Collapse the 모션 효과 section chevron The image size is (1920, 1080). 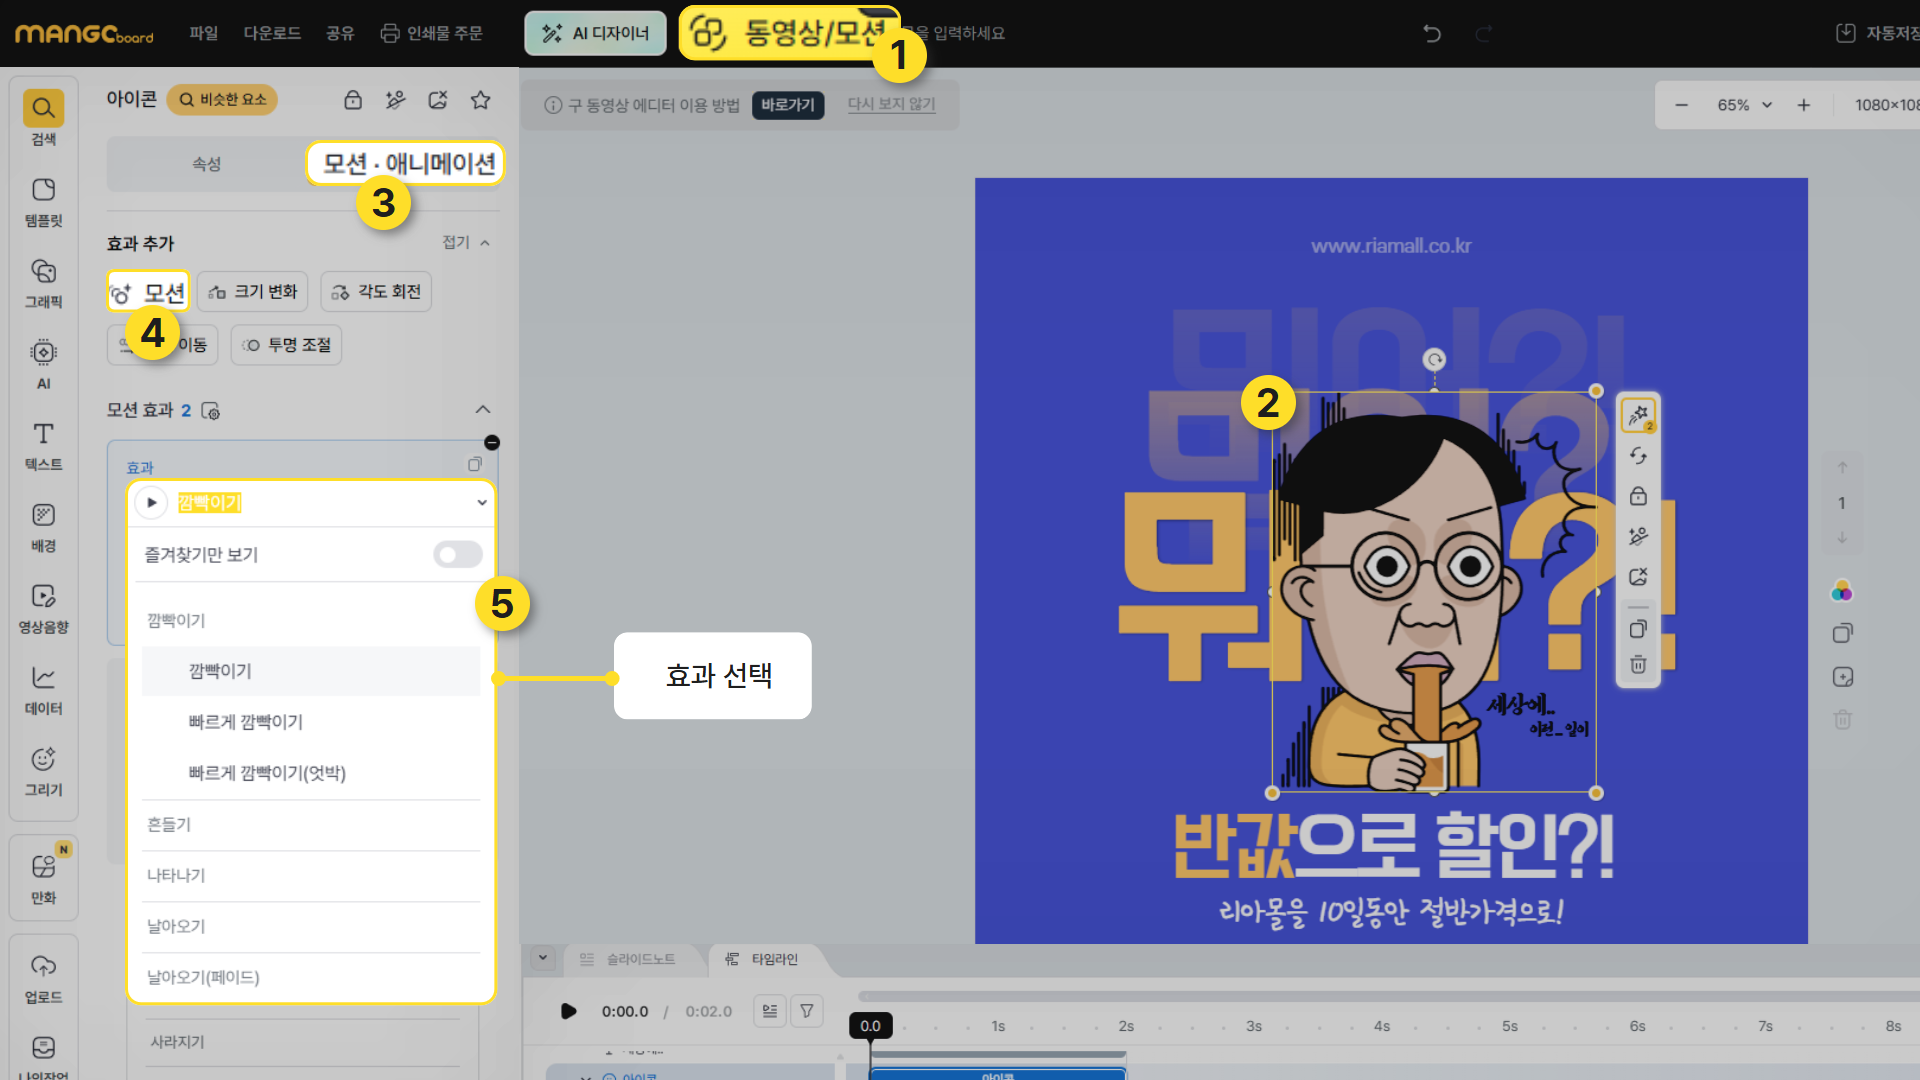483,410
